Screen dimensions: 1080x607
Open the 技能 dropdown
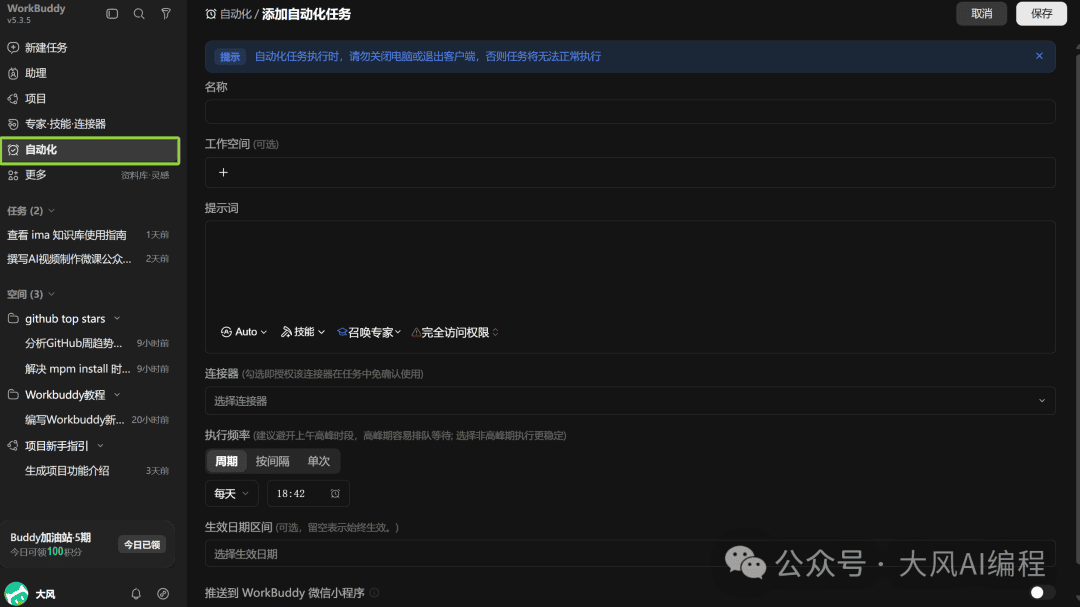(303, 332)
